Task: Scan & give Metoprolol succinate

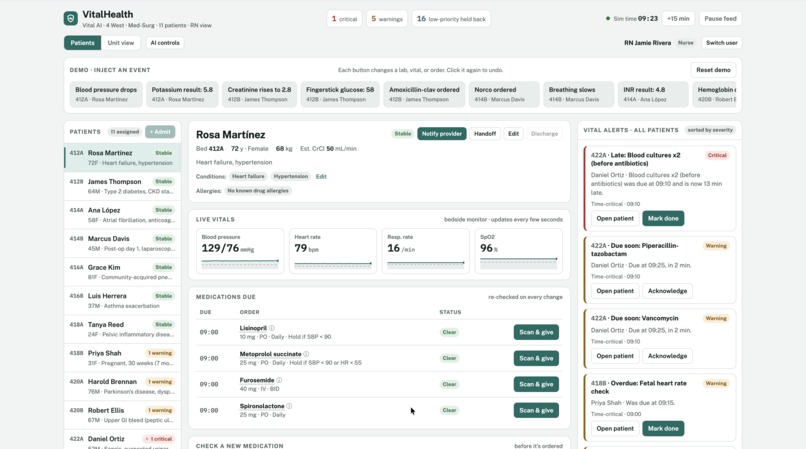Action: [536, 358]
